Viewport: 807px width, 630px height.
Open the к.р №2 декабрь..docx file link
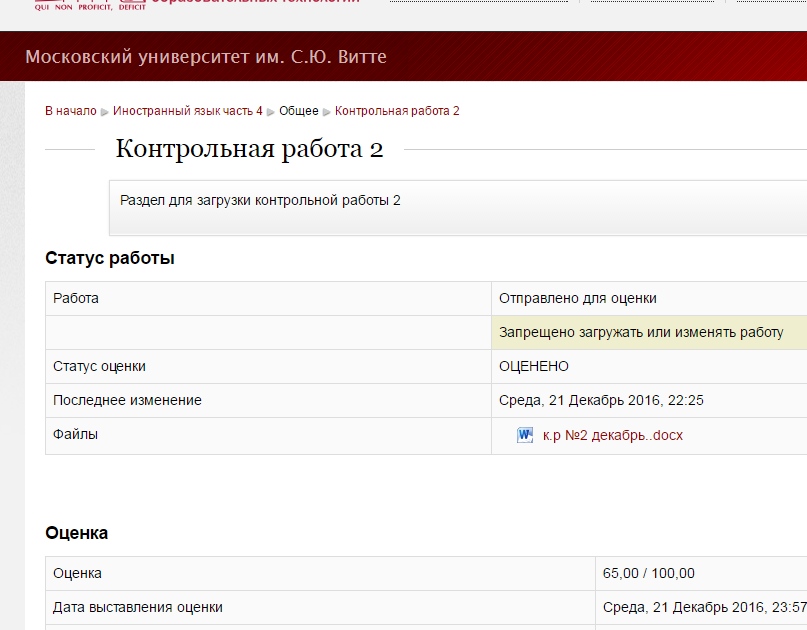(x=612, y=435)
